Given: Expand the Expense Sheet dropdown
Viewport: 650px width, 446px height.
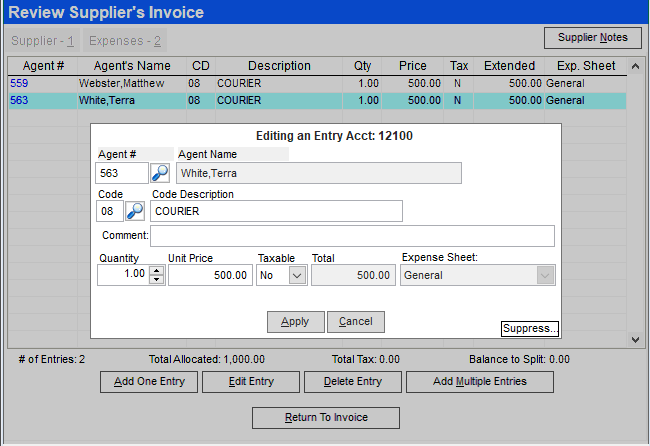Looking at the screenshot, I should (545, 276).
